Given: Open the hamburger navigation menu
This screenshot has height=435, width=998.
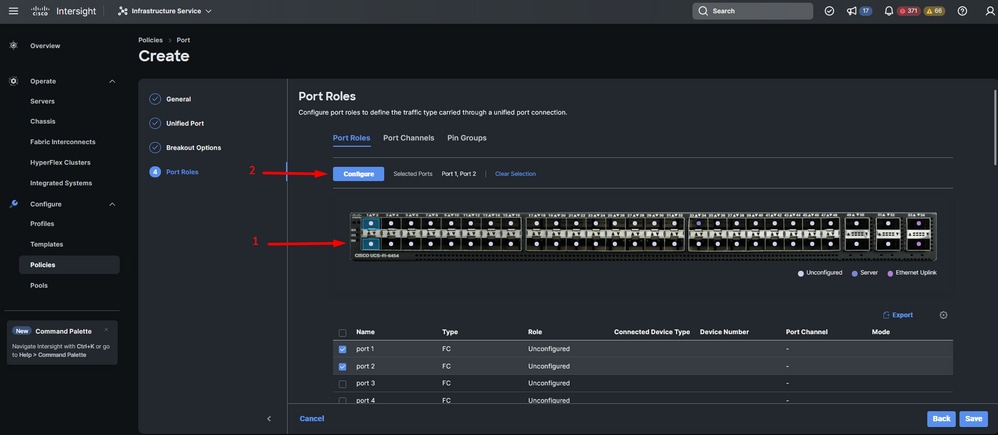Looking at the screenshot, I should point(13,11).
